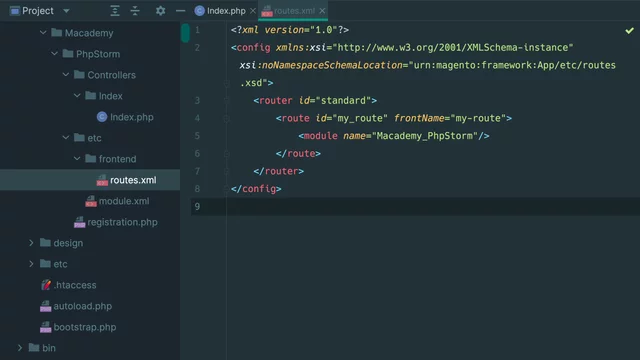Click the routes.xml file icon in tree
640x360 pixels.
(x=102, y=180)
